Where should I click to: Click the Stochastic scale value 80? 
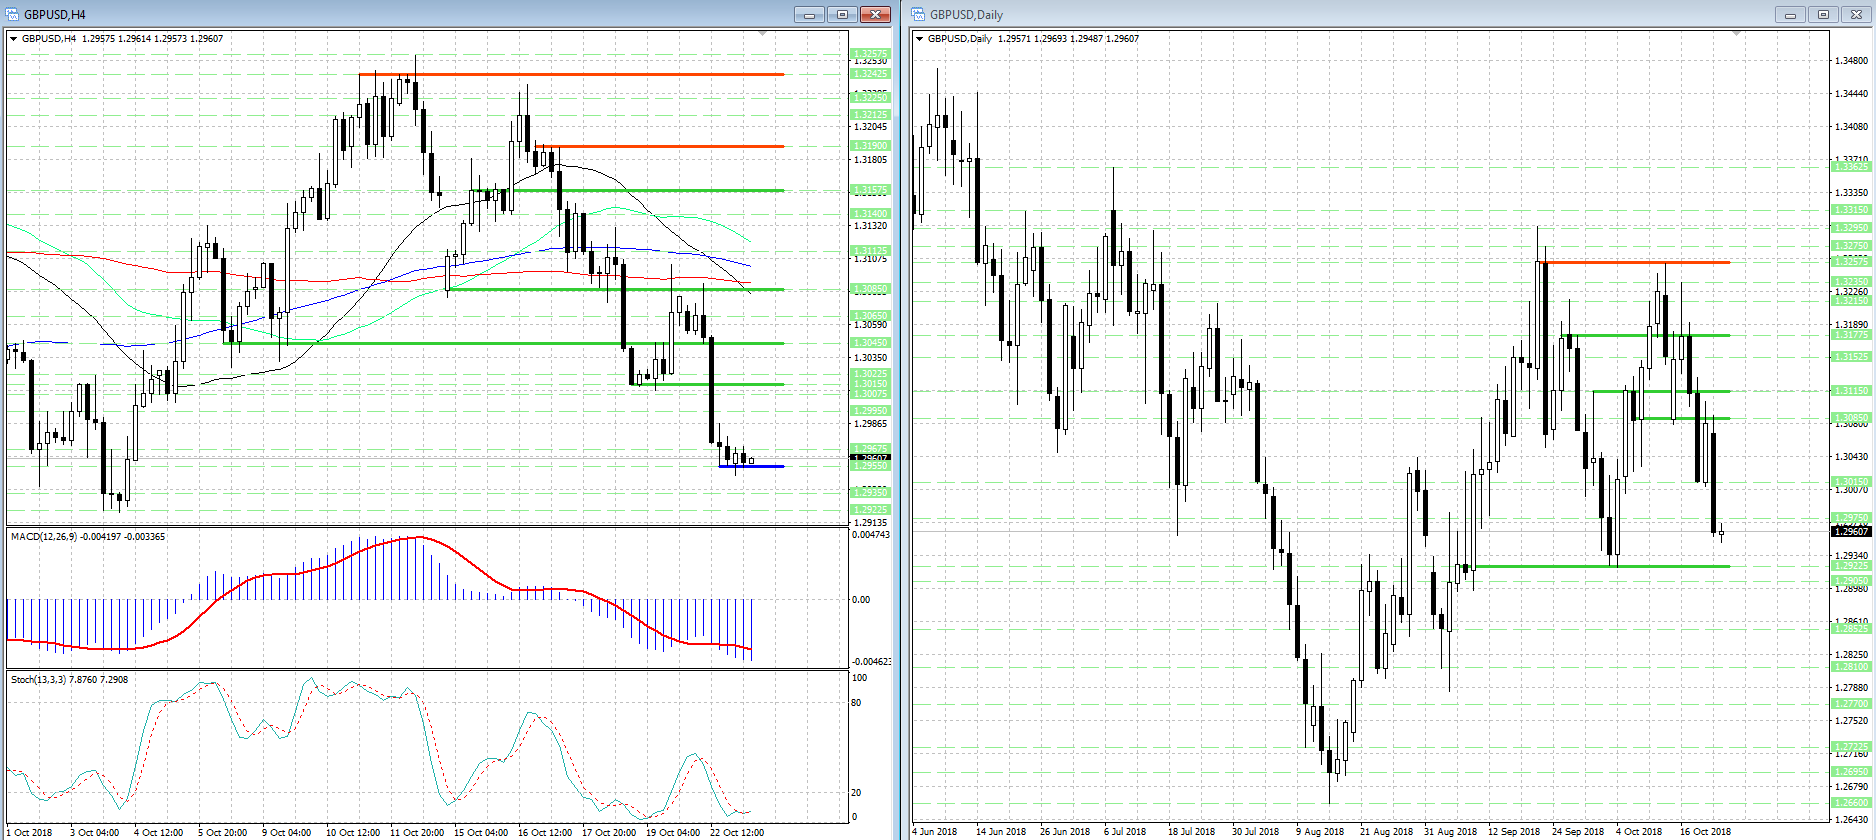tap(856, 703)
